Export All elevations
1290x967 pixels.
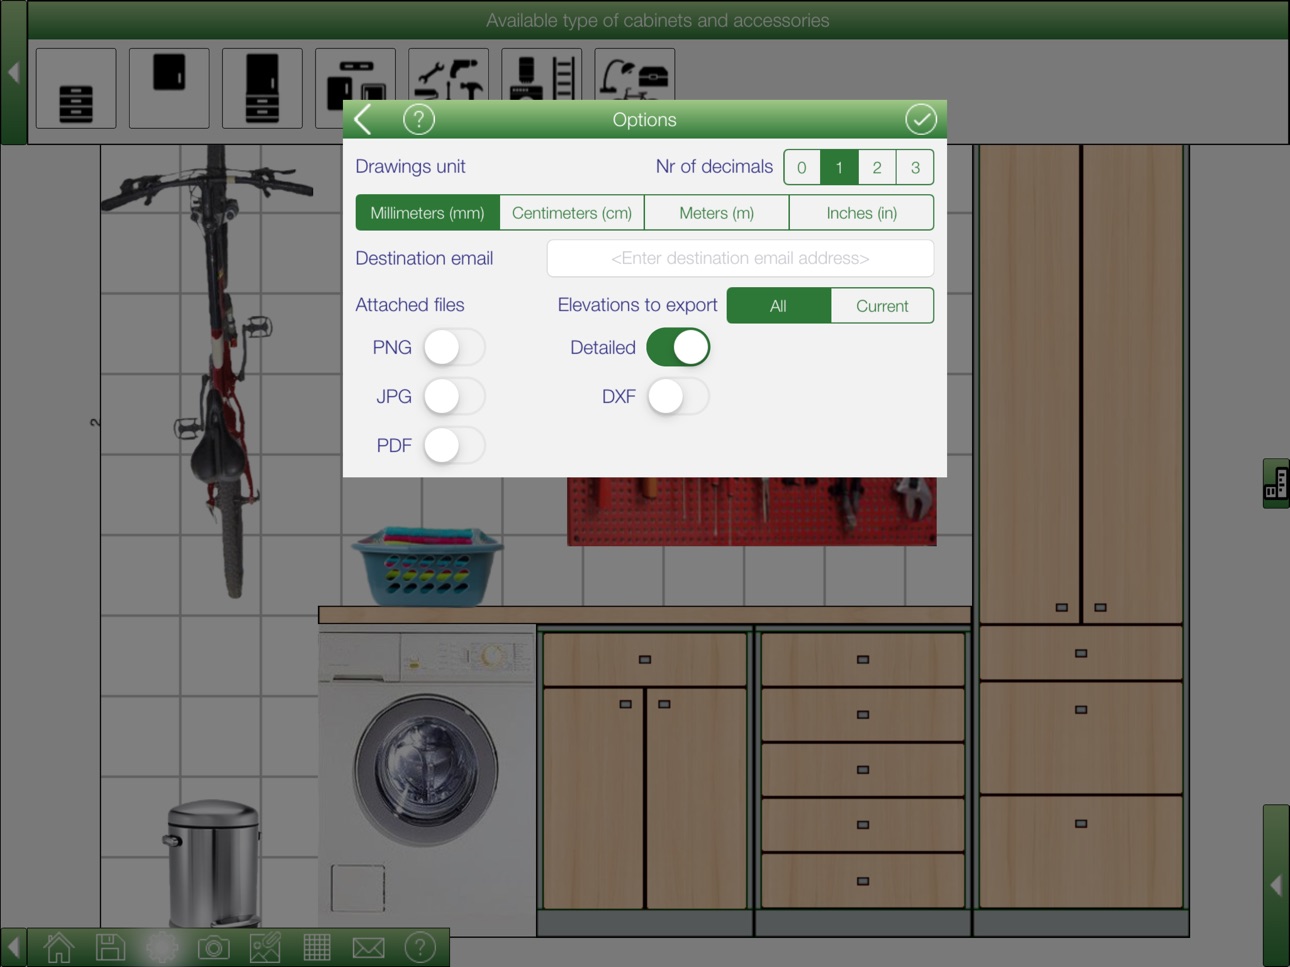[x=778, y=306]
